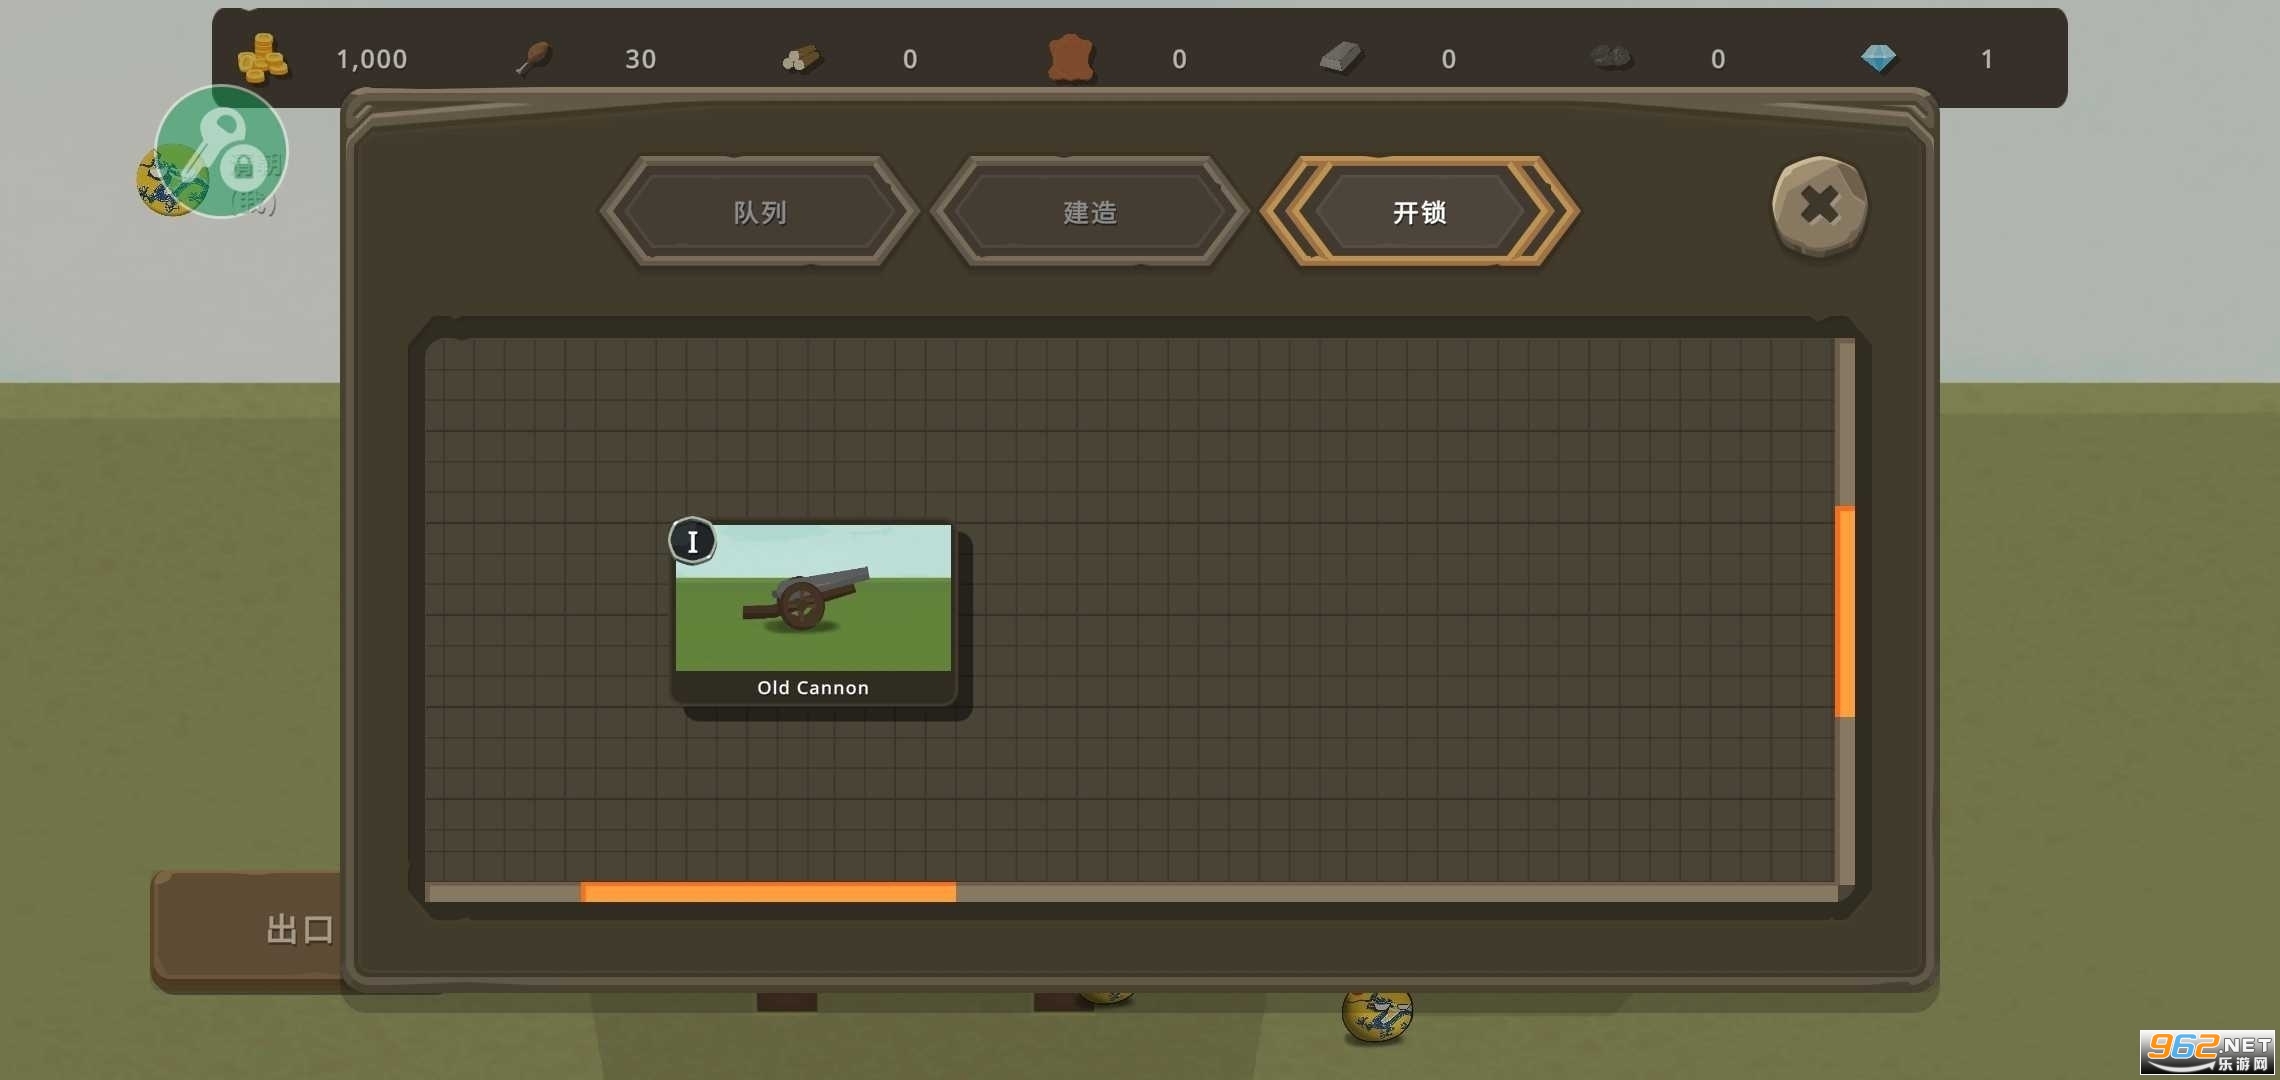Viewport: 2280px width, 1080px height.
Task: Select the Old Cannon thumbnail card
Action: (813, 598)
